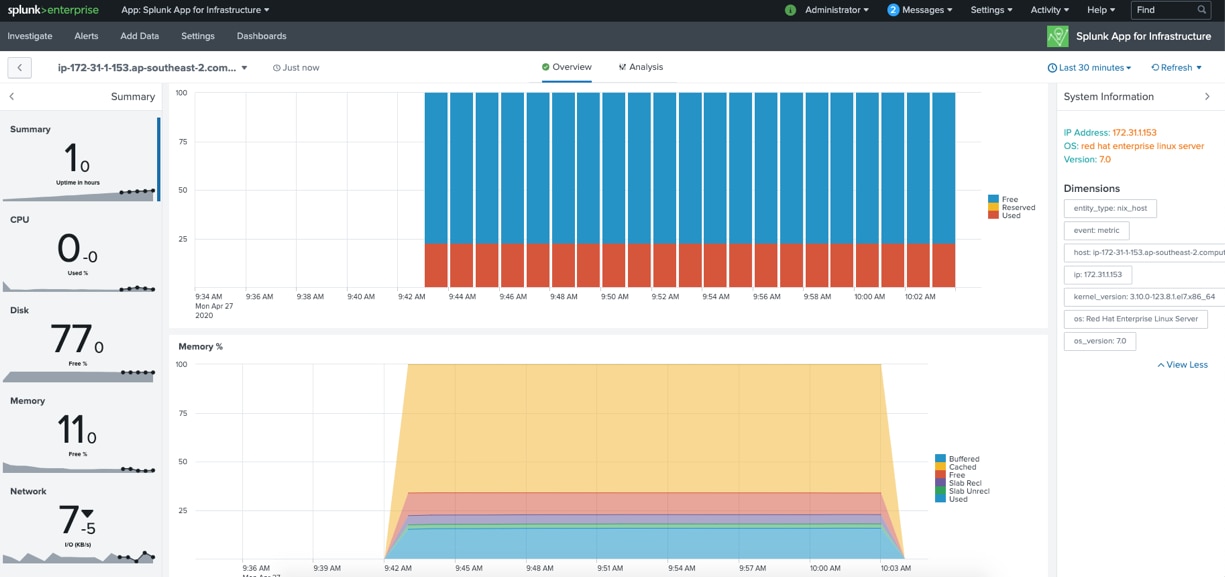The height and width of the screenshot is (577, 1225).
Task: Switch to the Overview tab
Action: point(567,67)
